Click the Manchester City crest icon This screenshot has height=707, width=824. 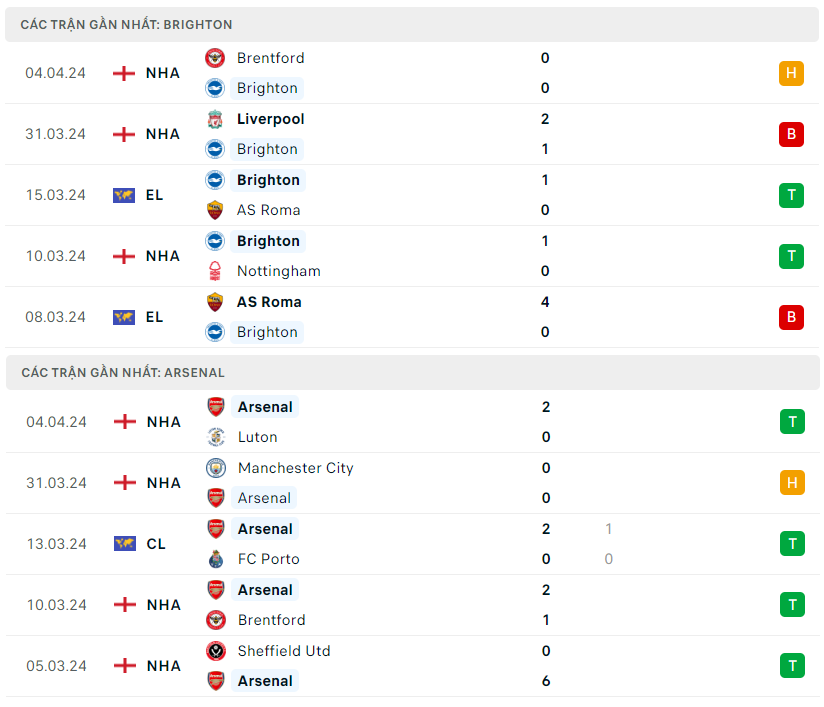coord(216,468)
